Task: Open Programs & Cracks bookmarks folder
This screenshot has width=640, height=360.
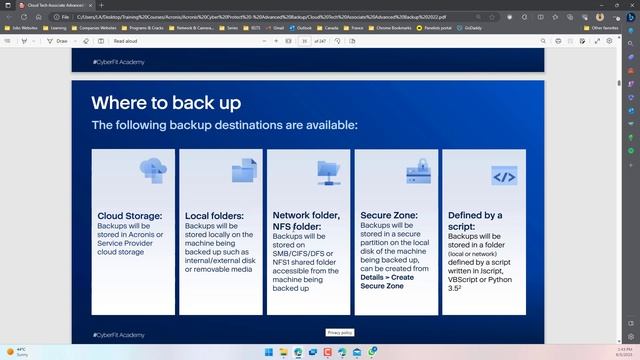Action: (x=143, y=28)
